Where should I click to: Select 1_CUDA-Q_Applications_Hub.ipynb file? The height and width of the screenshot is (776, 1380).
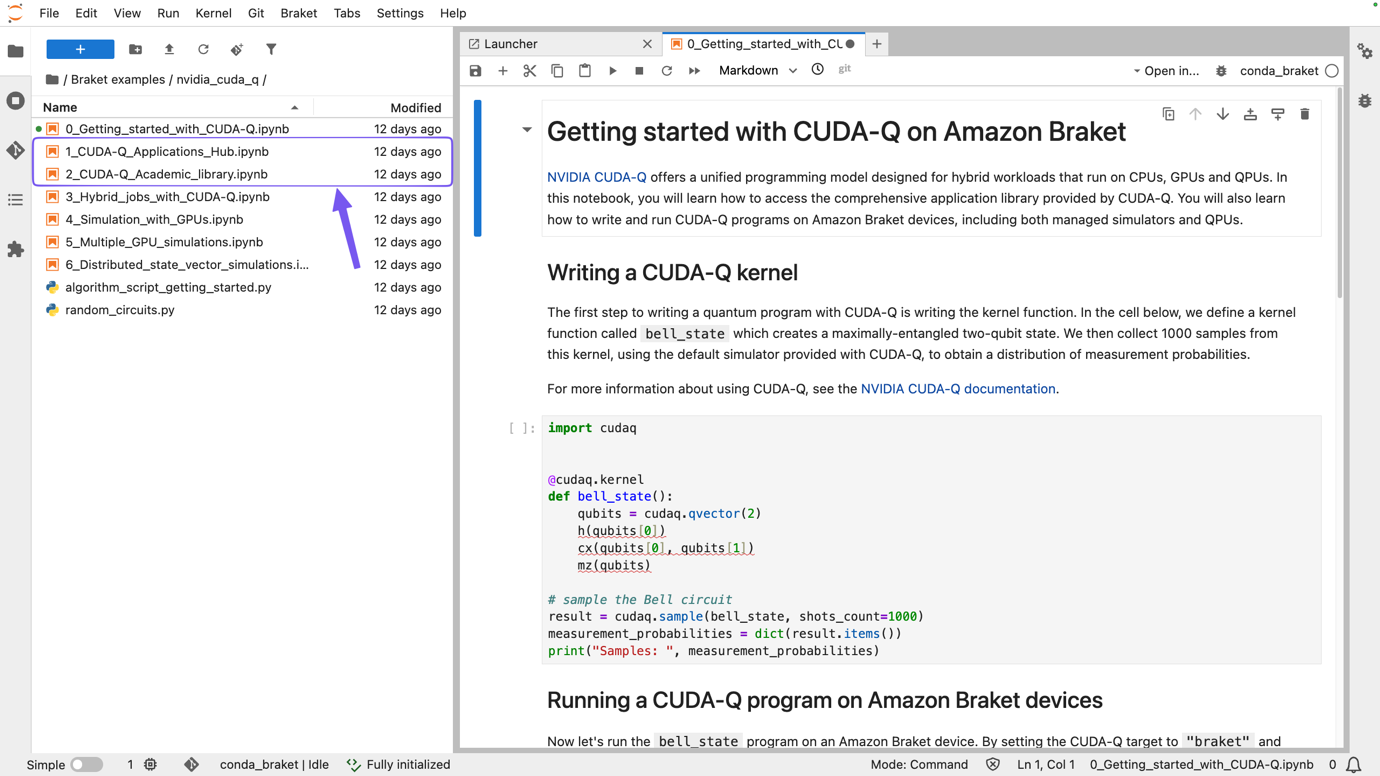[x=243, y=152]
